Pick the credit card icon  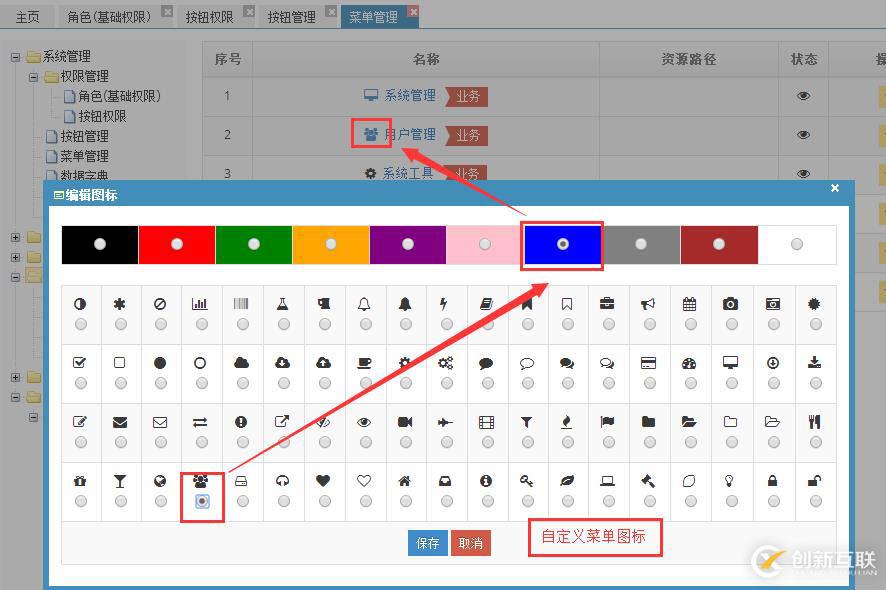tap(649, 363)
